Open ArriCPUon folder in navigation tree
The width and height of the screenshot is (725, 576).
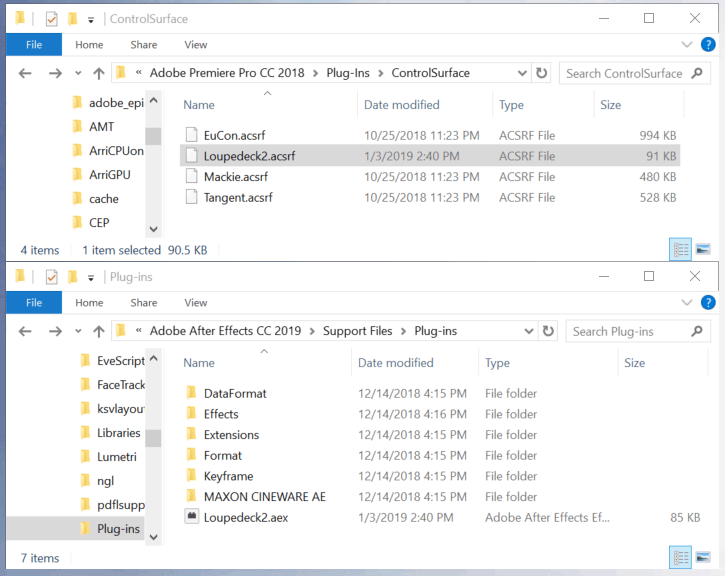point(108,151)
